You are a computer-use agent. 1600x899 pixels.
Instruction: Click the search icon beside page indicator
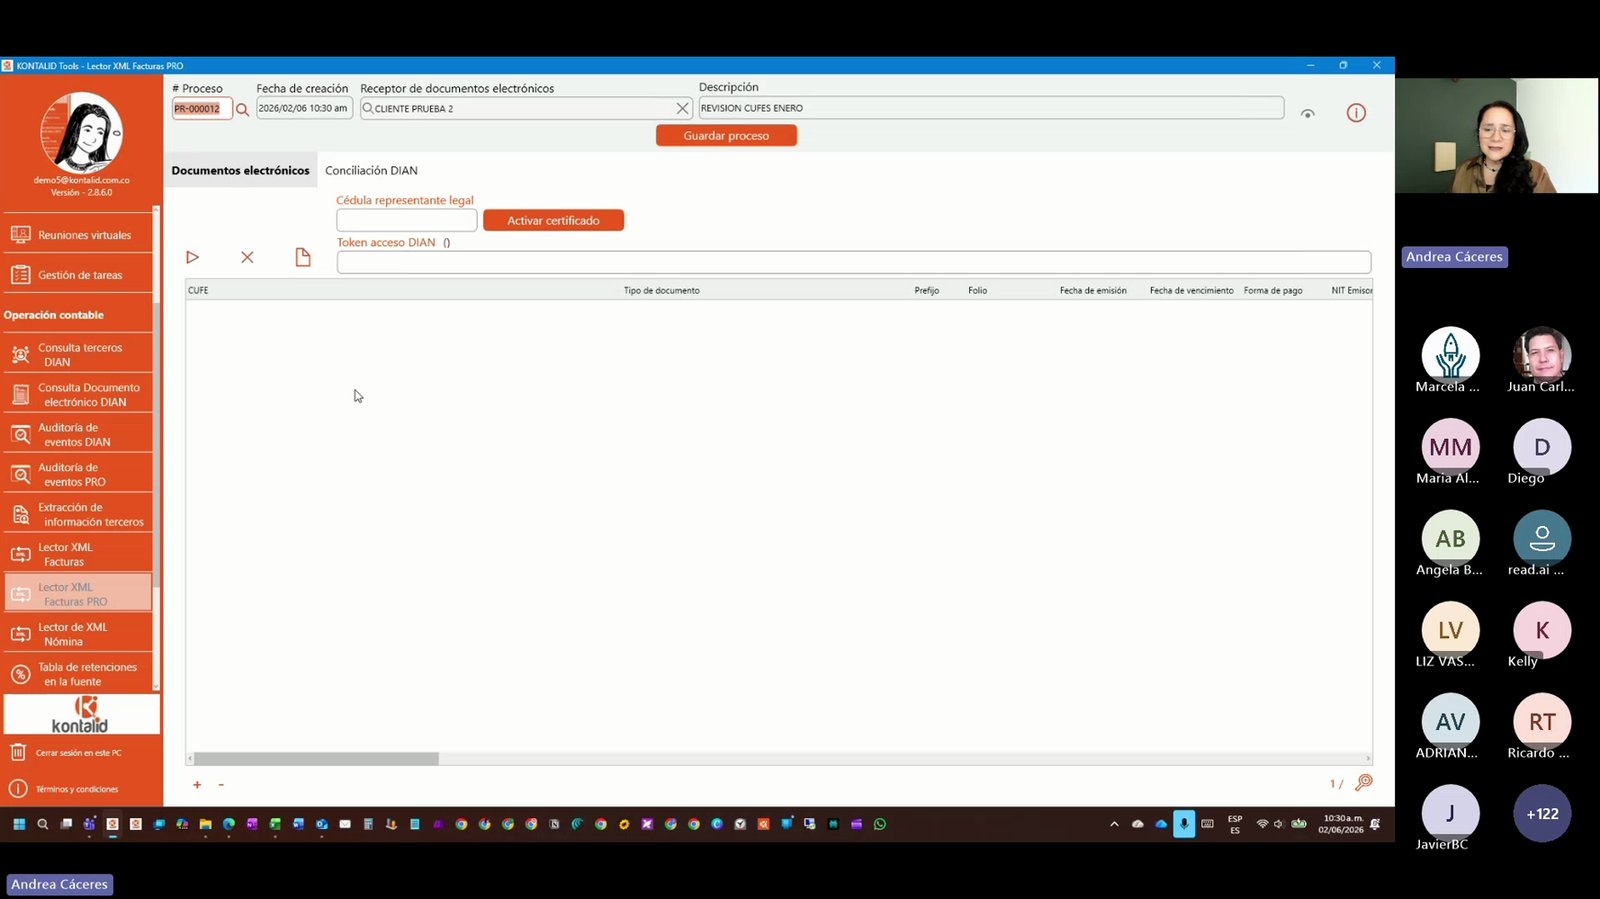(1363, 783)
